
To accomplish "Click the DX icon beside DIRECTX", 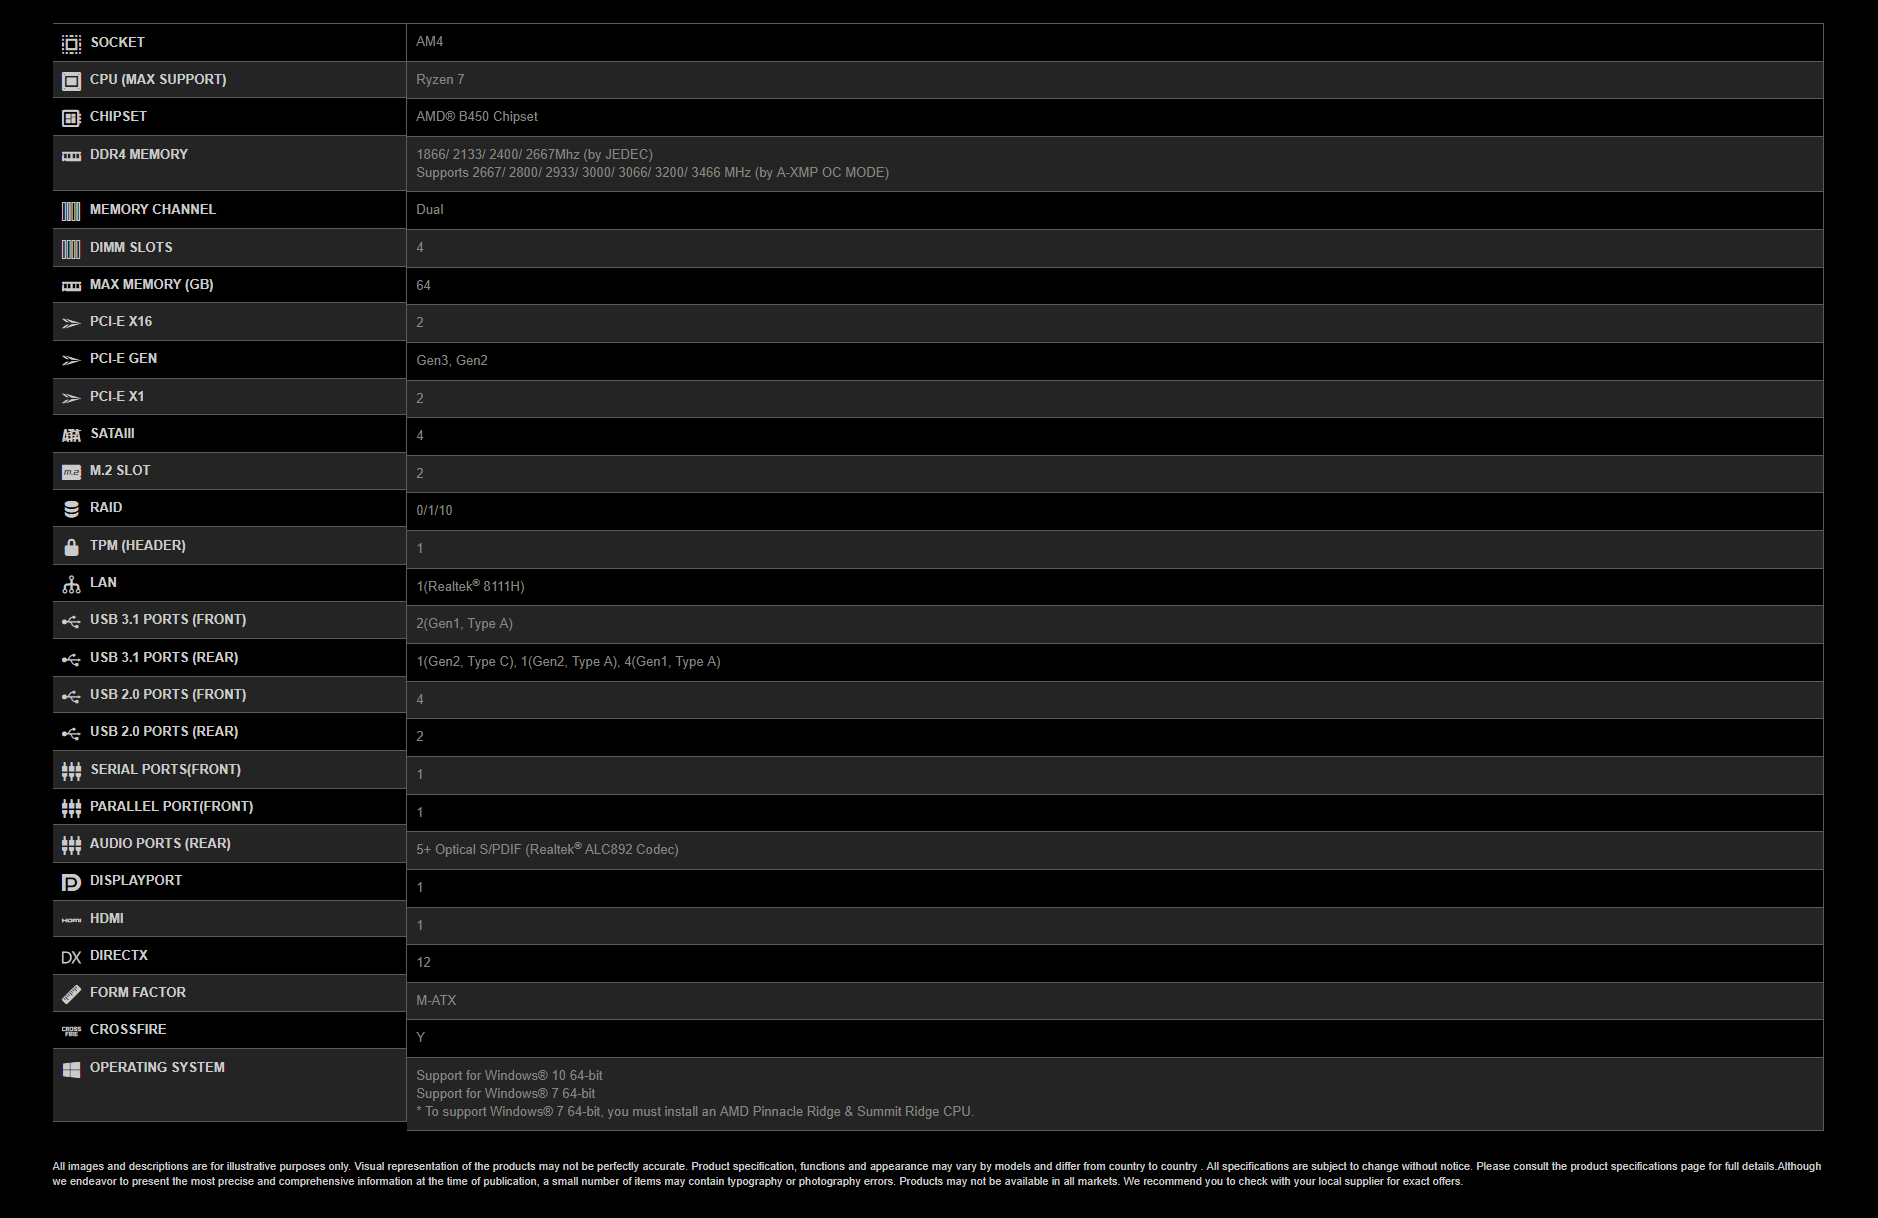I will [x=71, y=957].
